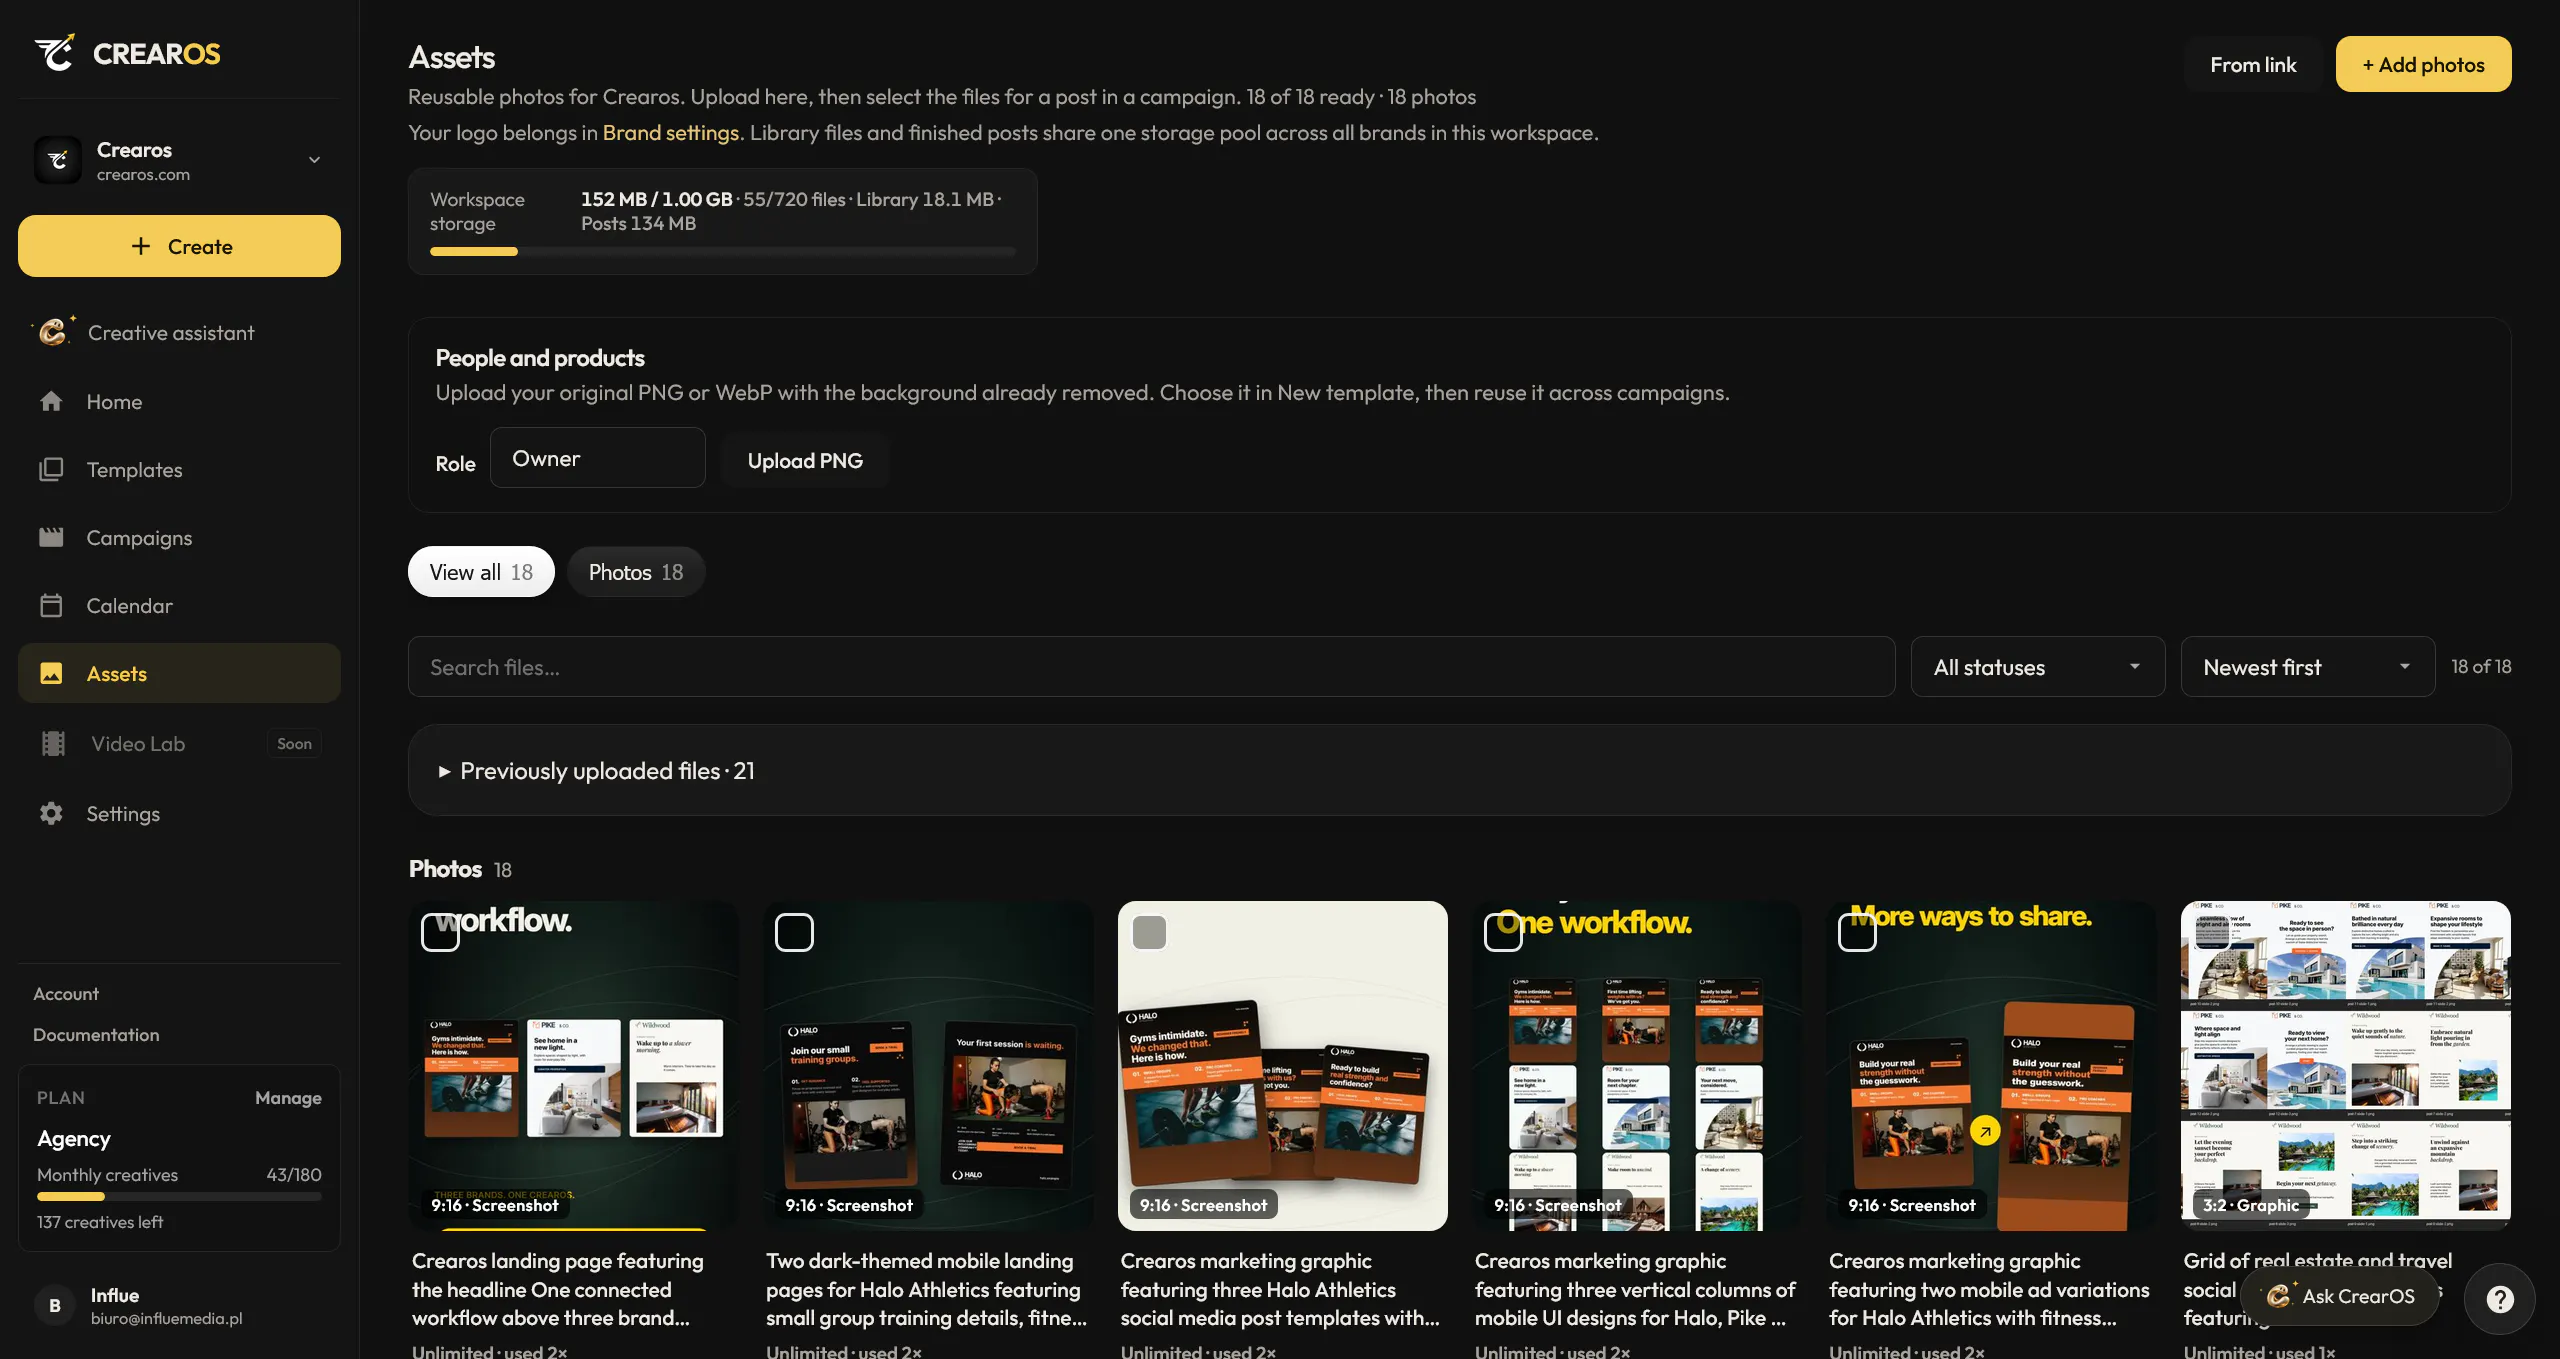Open the Calendar icon in the sidebar

(x=51, y=605)
